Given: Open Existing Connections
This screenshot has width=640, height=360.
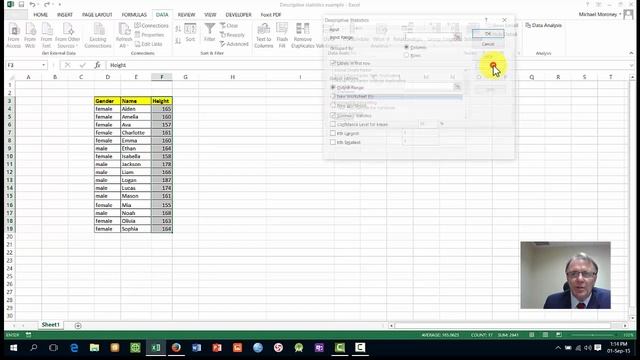Looking at the screenshot, I should pyautogui.click(x=98, y=36).
